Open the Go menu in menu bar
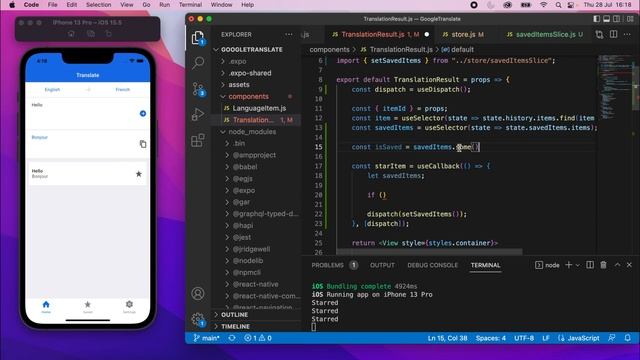Screen dimensions: 640x360 click(146, 5)
